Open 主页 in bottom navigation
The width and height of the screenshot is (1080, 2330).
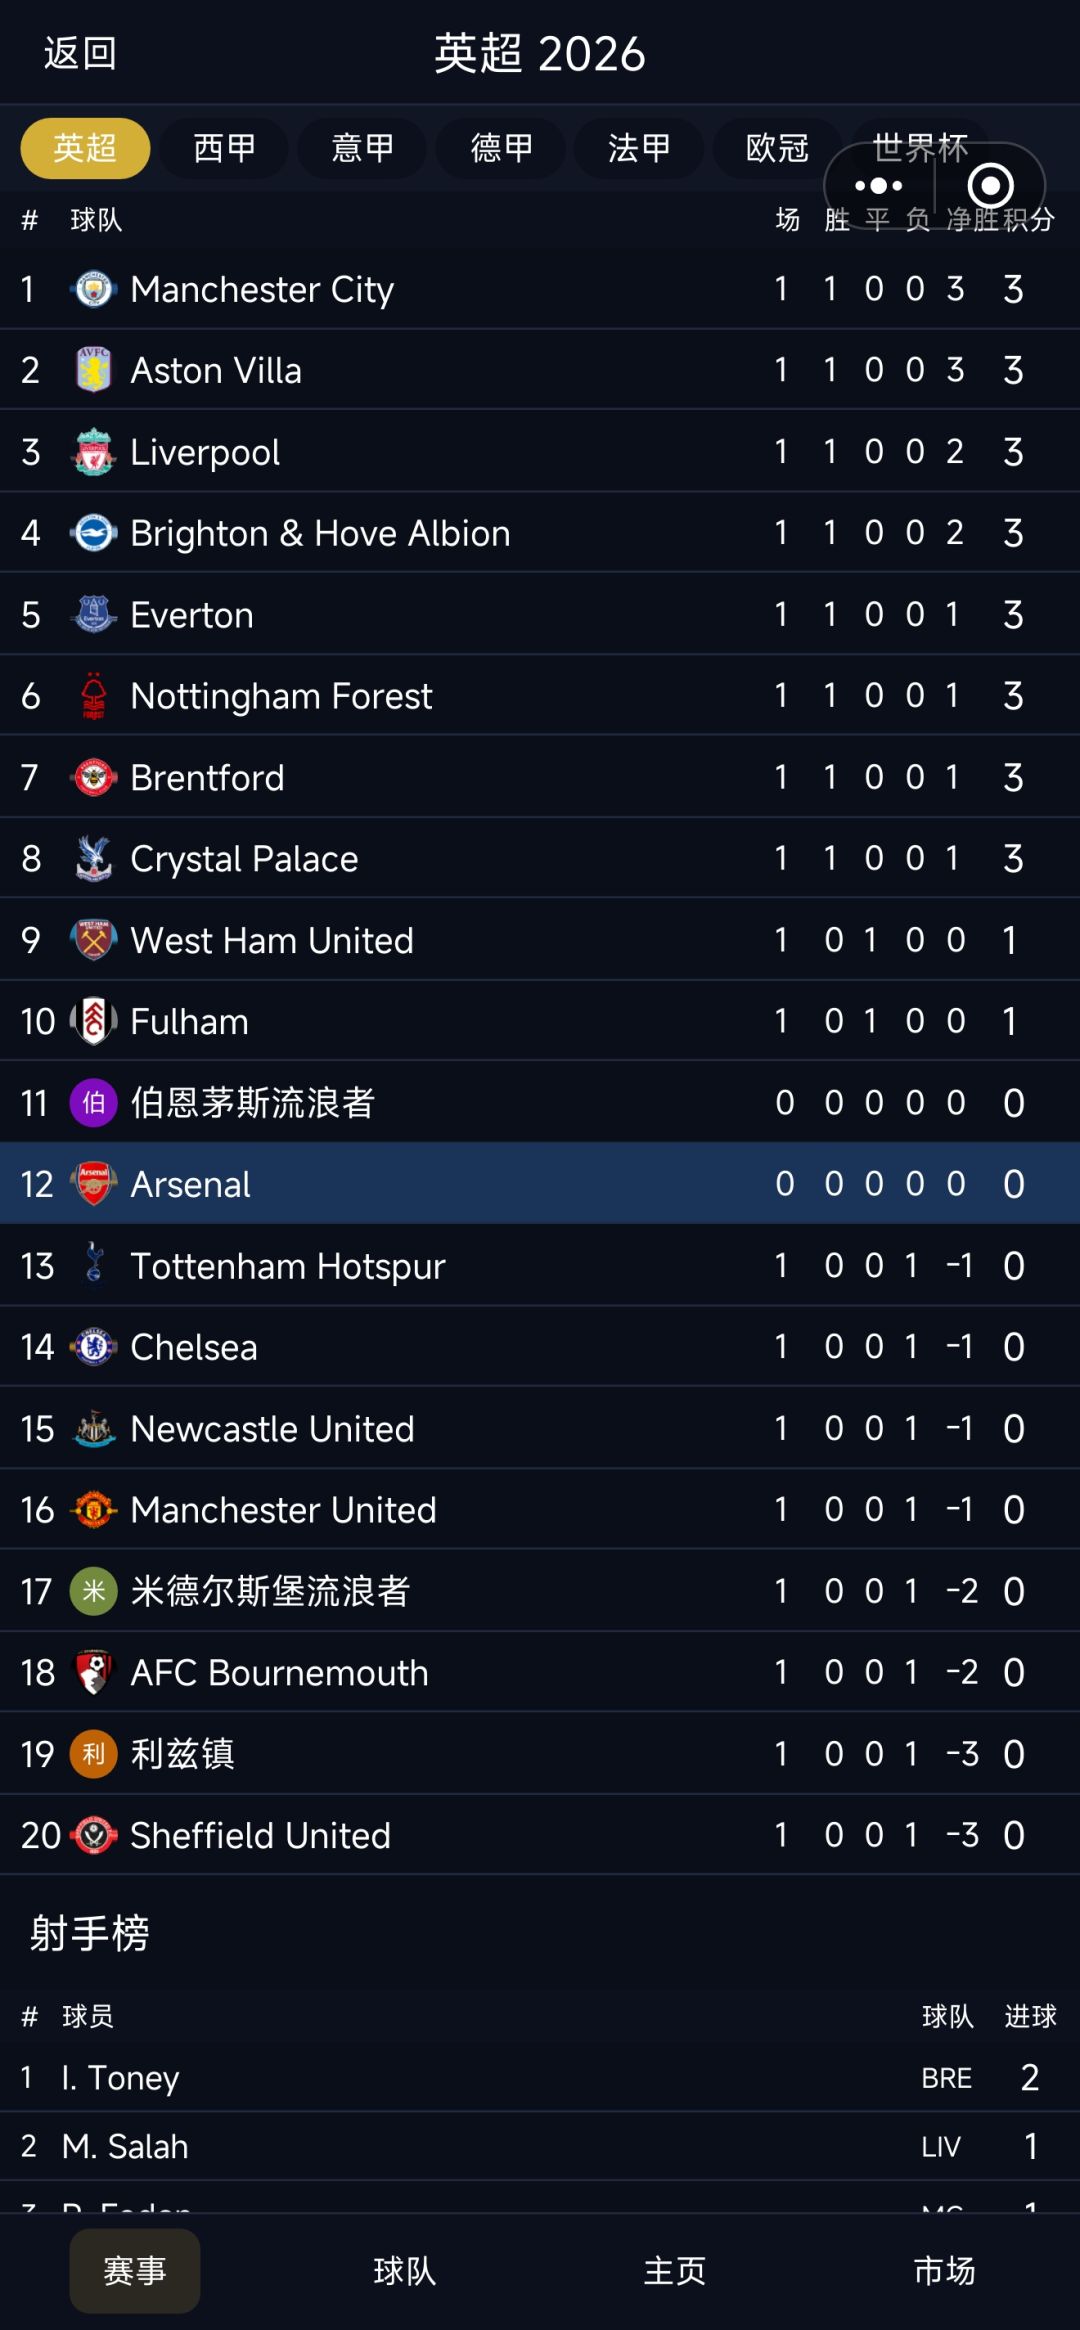pos(675,2271)
